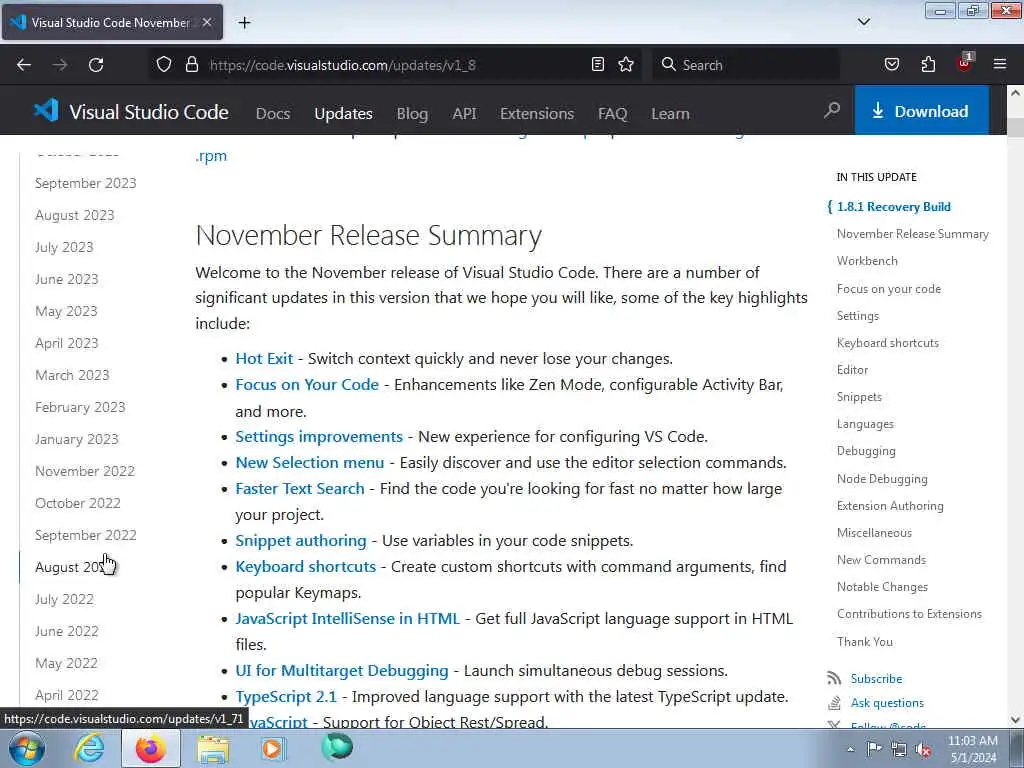
Task: Click the site padlock security icon
Action: point(191,65)
